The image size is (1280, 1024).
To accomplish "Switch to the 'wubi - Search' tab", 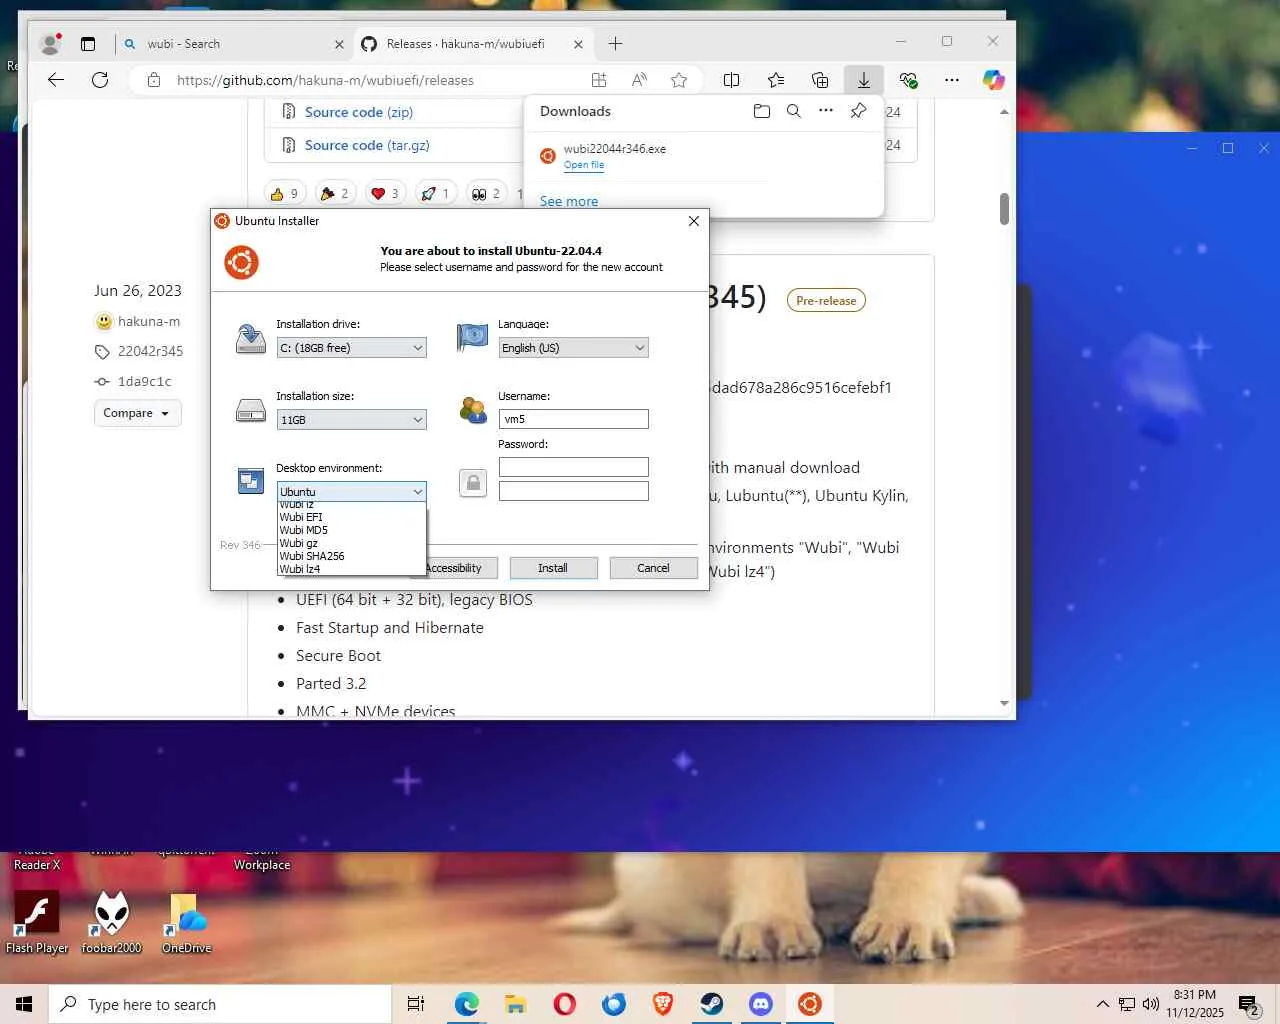I will 233,44.
